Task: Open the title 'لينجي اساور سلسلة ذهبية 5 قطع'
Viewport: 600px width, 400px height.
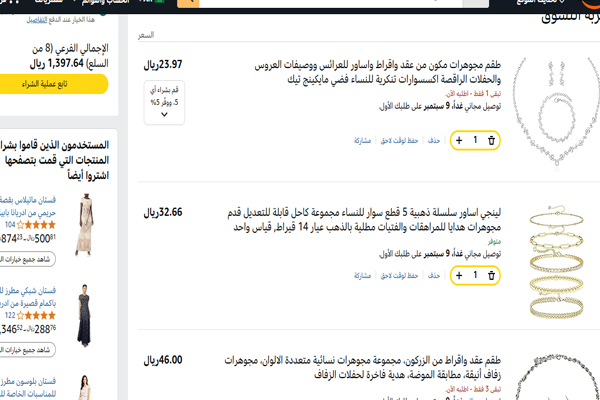Action: [x=364, y=220]
